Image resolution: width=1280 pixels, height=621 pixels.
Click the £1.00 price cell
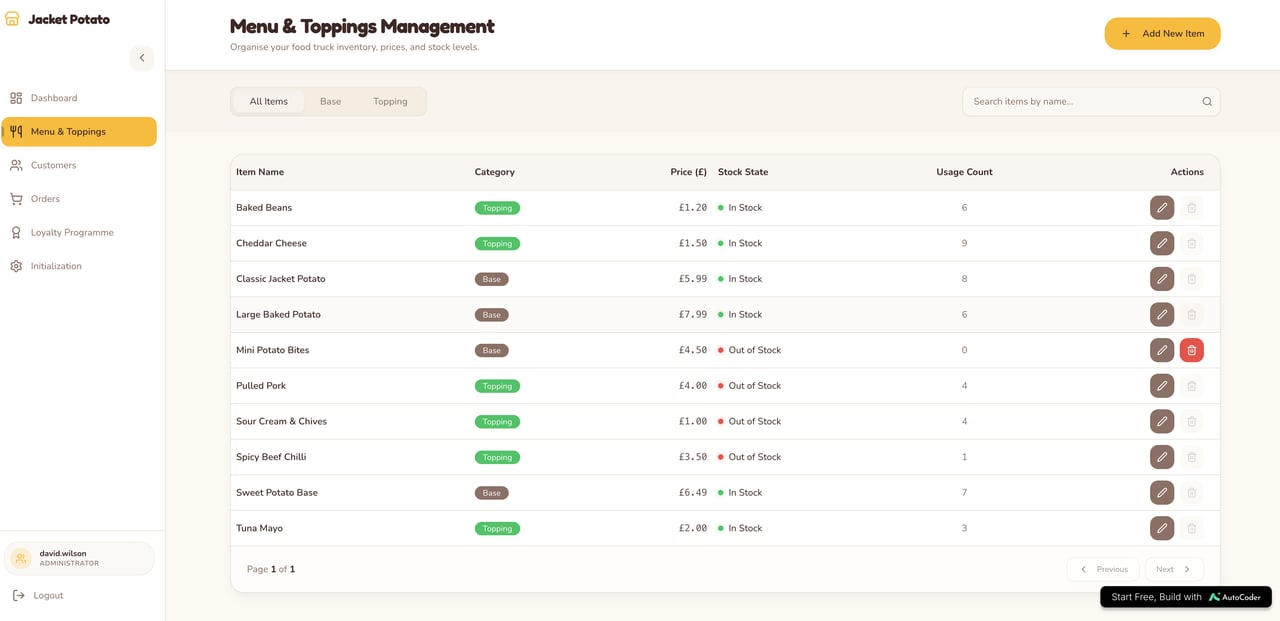(693, 422)
